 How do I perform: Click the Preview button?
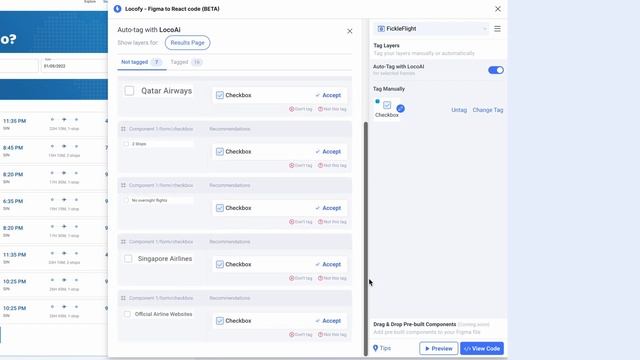coord(438,349)
